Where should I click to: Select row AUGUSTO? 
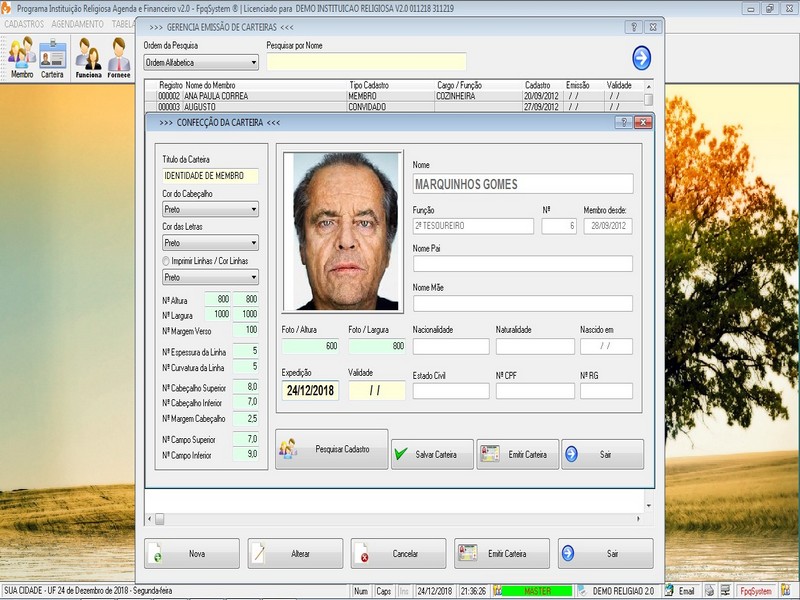[x=393, y=107]
